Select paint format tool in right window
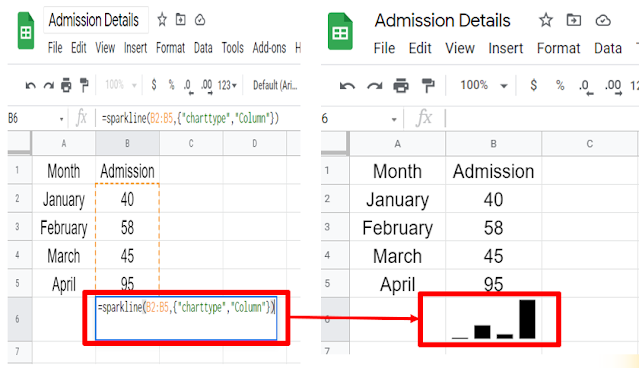 click(428, 86)
